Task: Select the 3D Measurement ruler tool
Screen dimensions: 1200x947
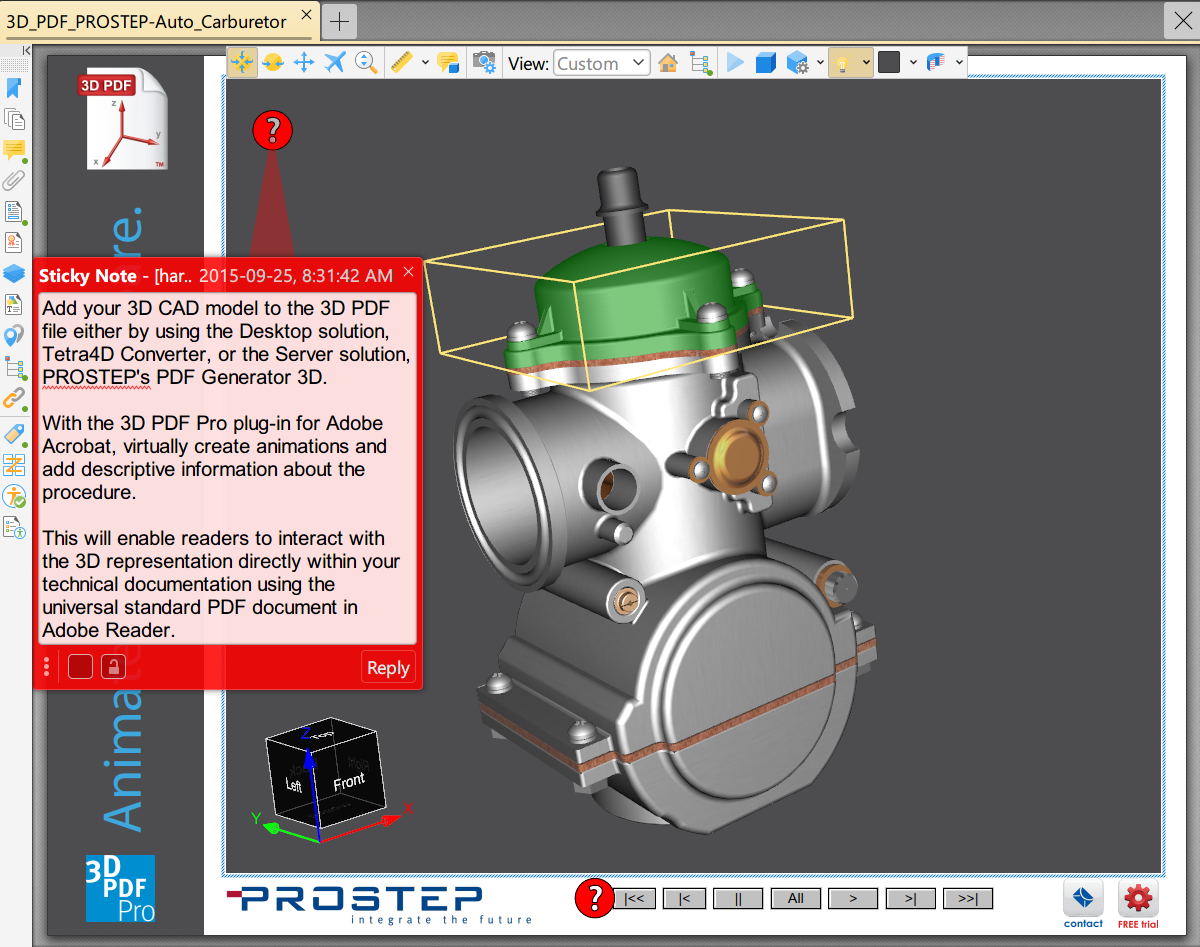Action: [402, 63]
